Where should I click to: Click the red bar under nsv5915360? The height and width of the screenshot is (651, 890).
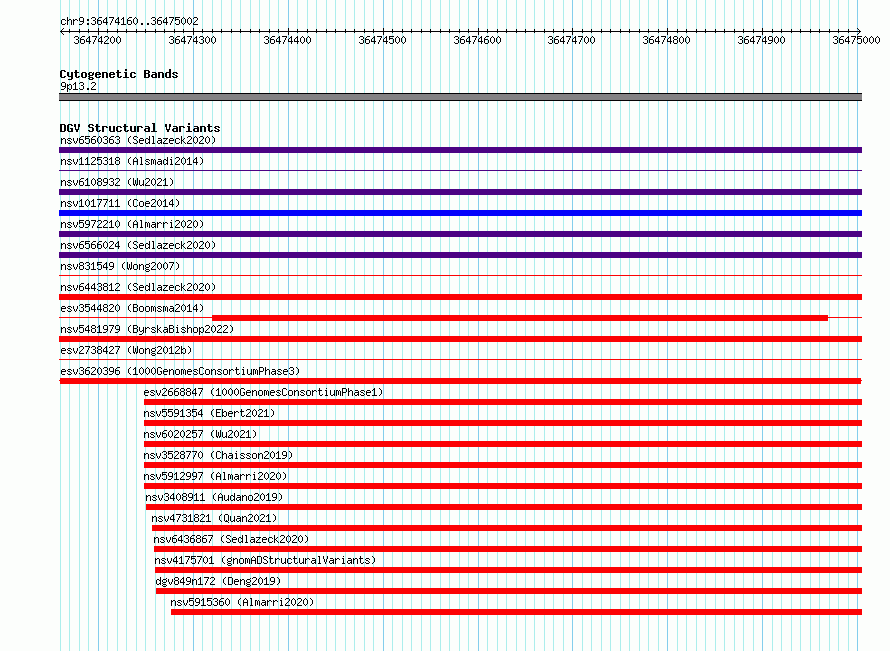(x=517, y=612)
